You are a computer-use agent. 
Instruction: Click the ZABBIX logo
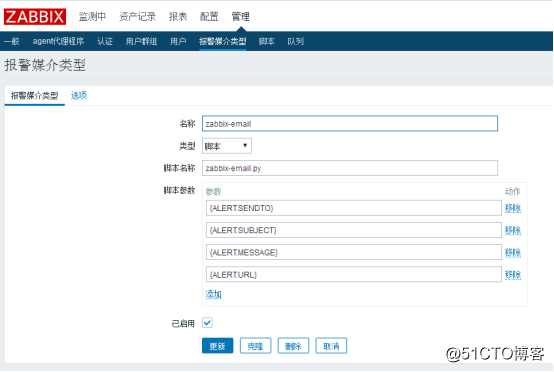coord(35,17)
